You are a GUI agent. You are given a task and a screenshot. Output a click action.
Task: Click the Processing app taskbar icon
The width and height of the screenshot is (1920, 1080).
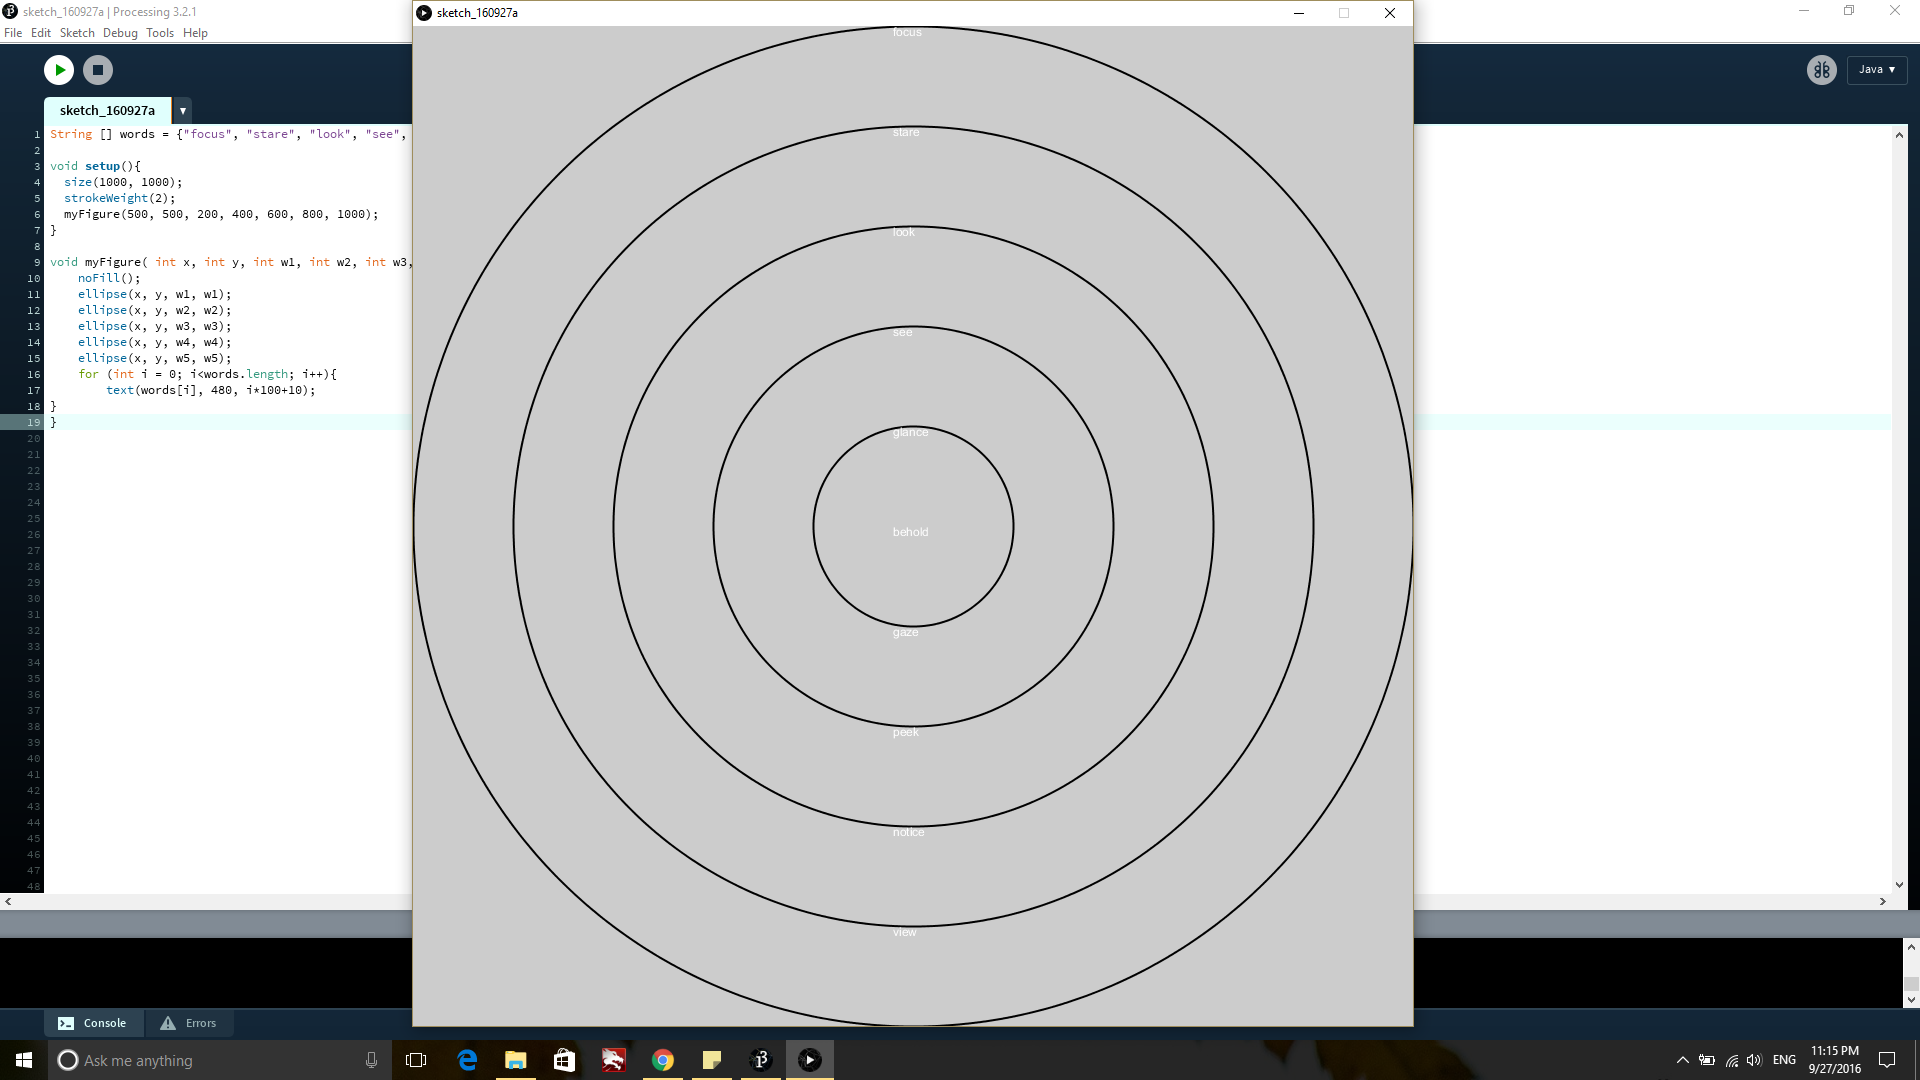coord(761,1060)
